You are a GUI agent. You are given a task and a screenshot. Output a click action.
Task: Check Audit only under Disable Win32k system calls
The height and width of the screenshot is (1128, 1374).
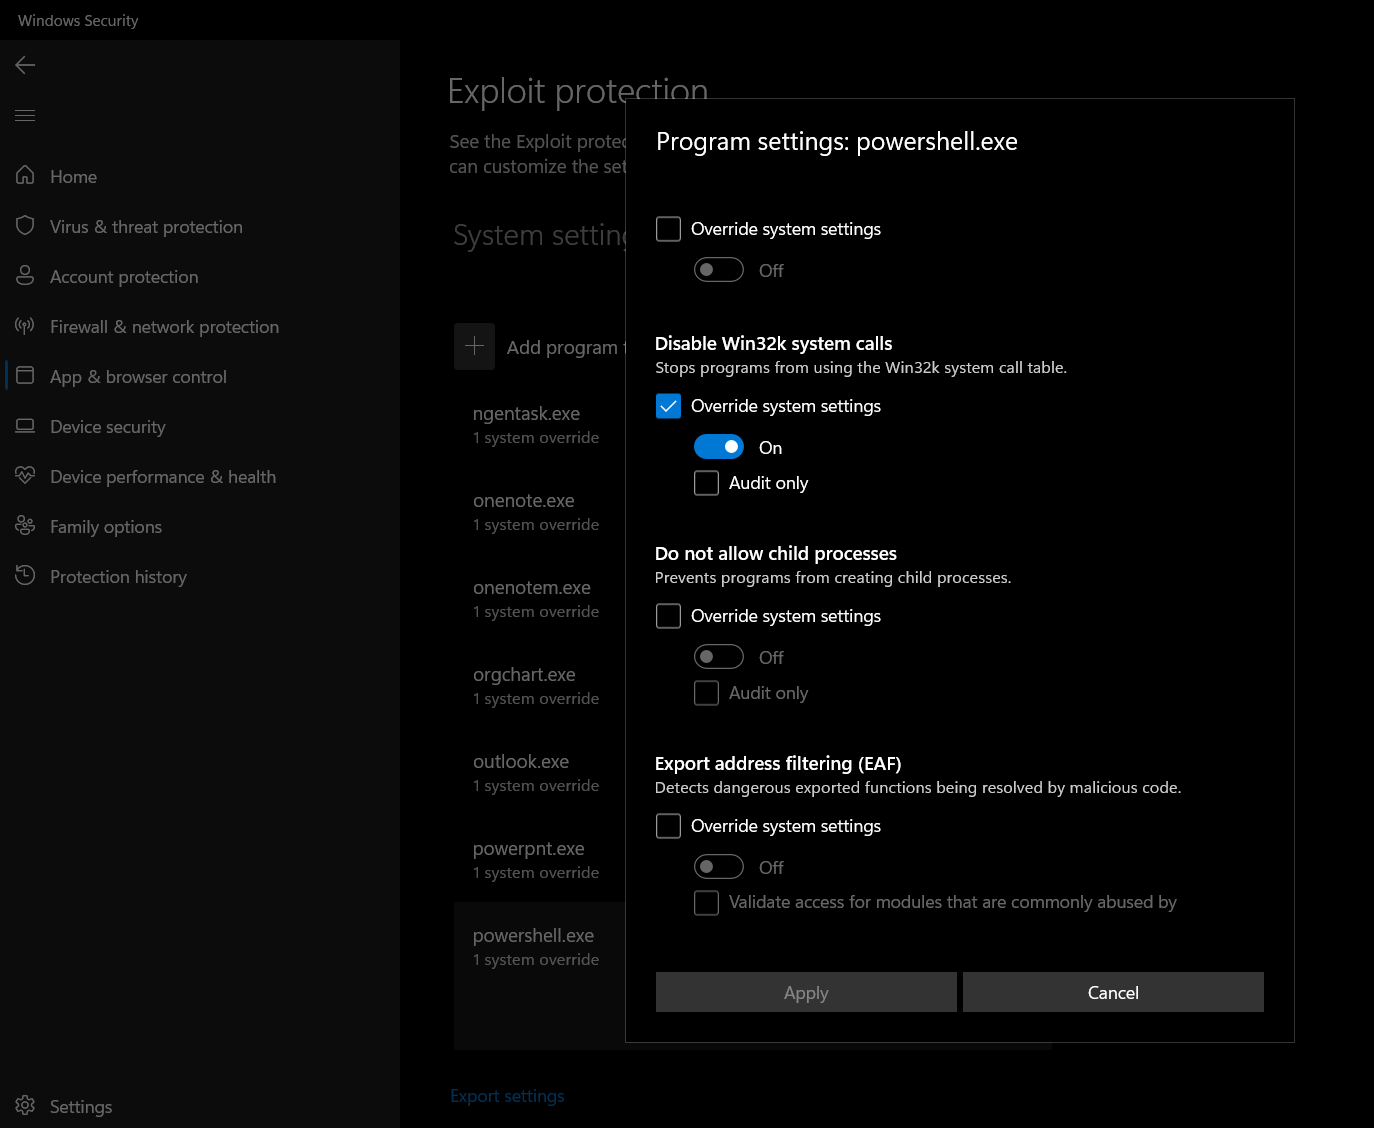coord(707,483)
